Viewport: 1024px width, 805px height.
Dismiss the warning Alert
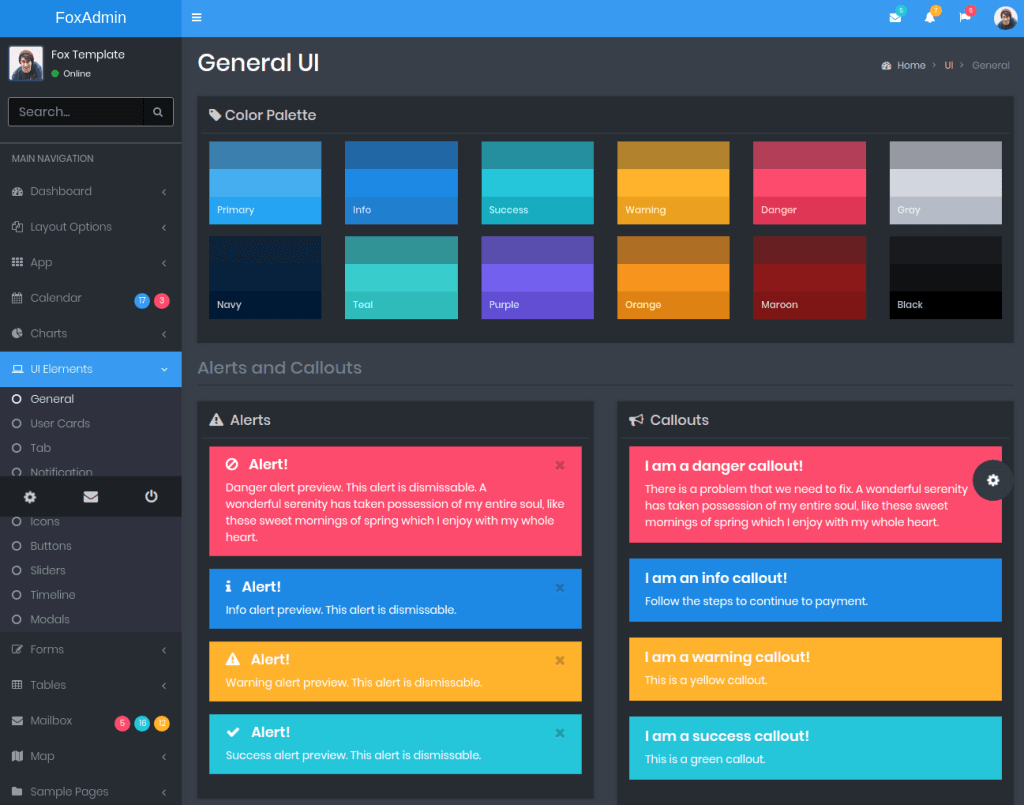click(x=560, y=660)
